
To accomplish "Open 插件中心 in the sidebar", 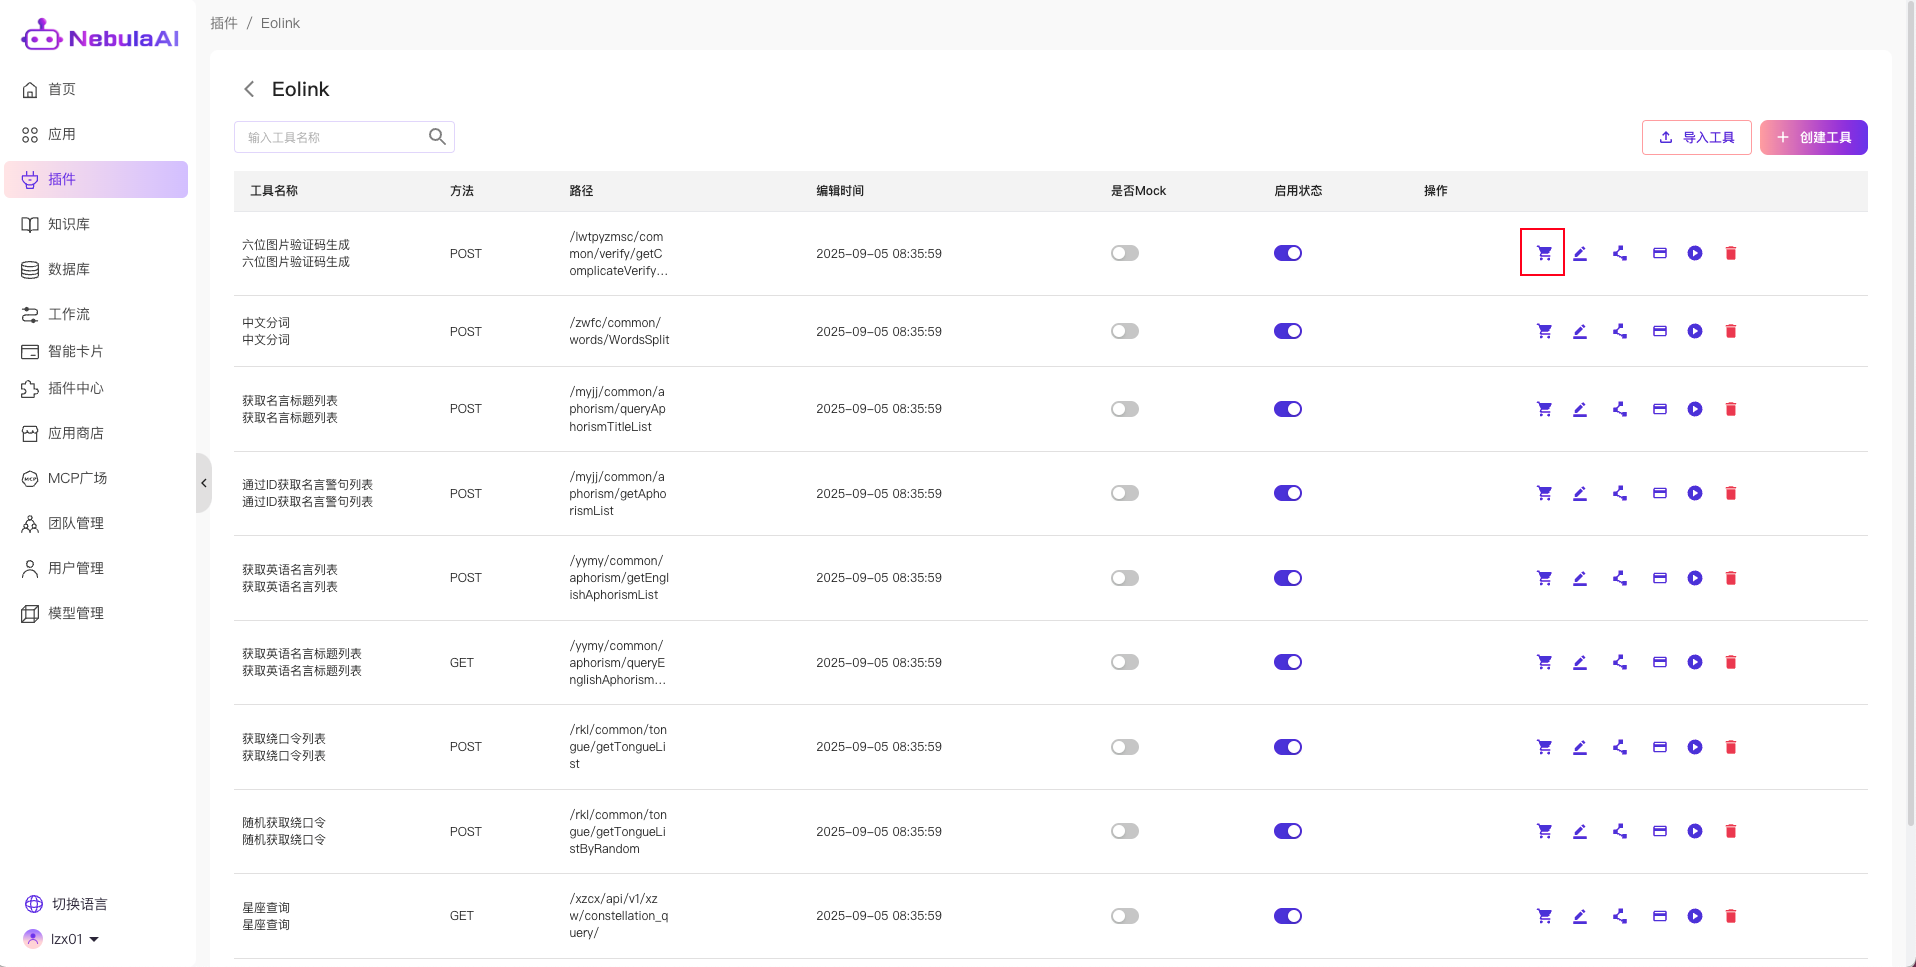I will click(x=96, y=388).
